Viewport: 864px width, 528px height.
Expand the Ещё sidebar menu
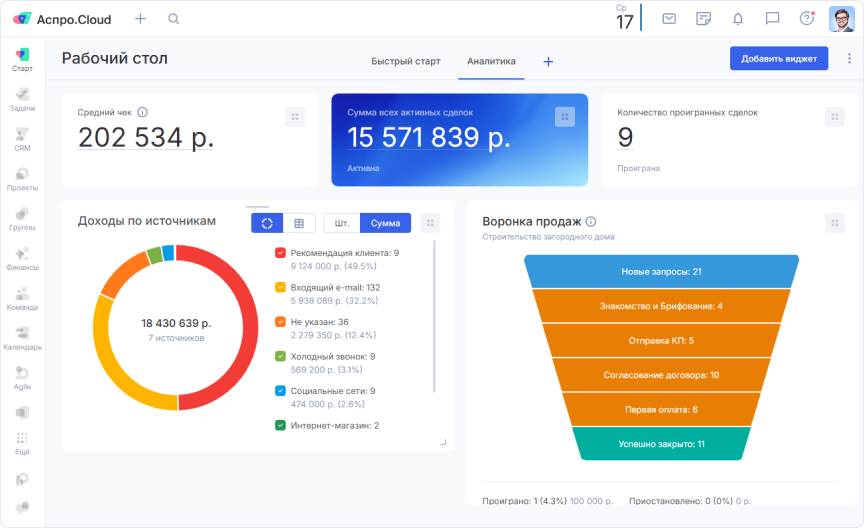pos(22,442)
